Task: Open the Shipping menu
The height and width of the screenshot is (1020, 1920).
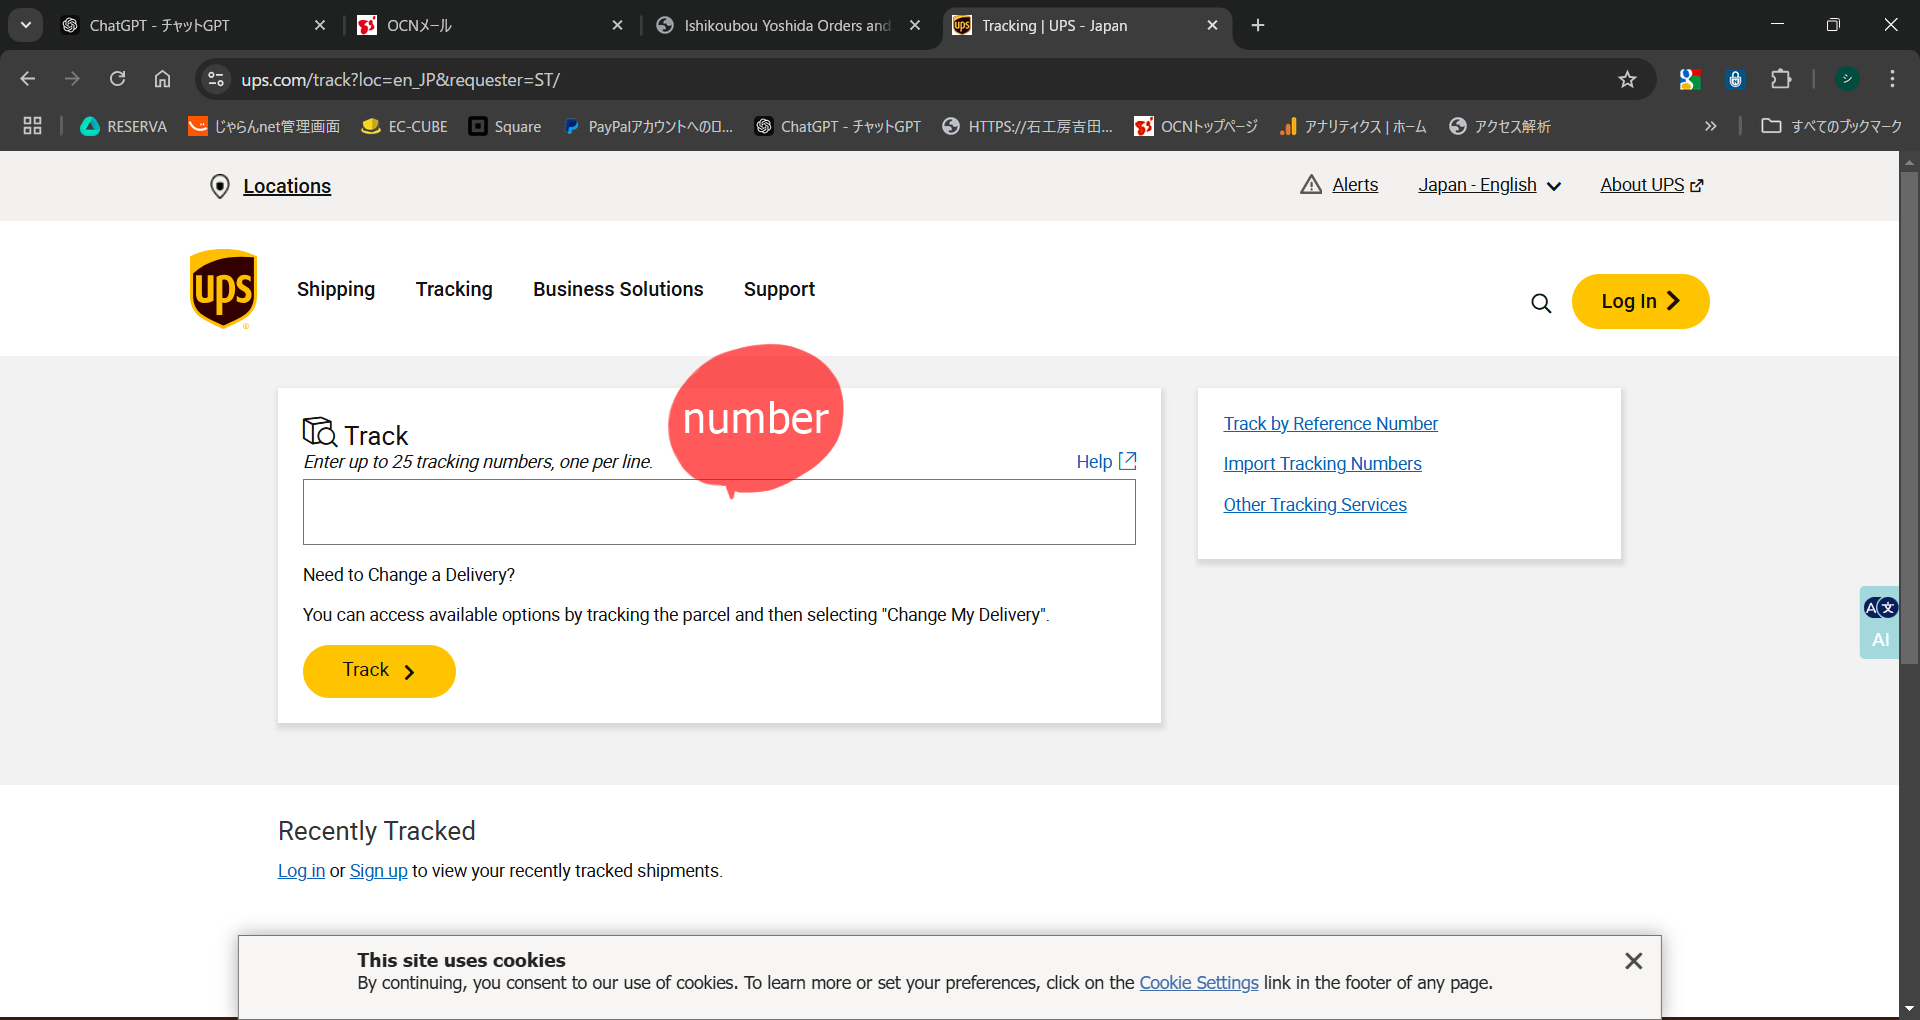Action: coord(336,289)
